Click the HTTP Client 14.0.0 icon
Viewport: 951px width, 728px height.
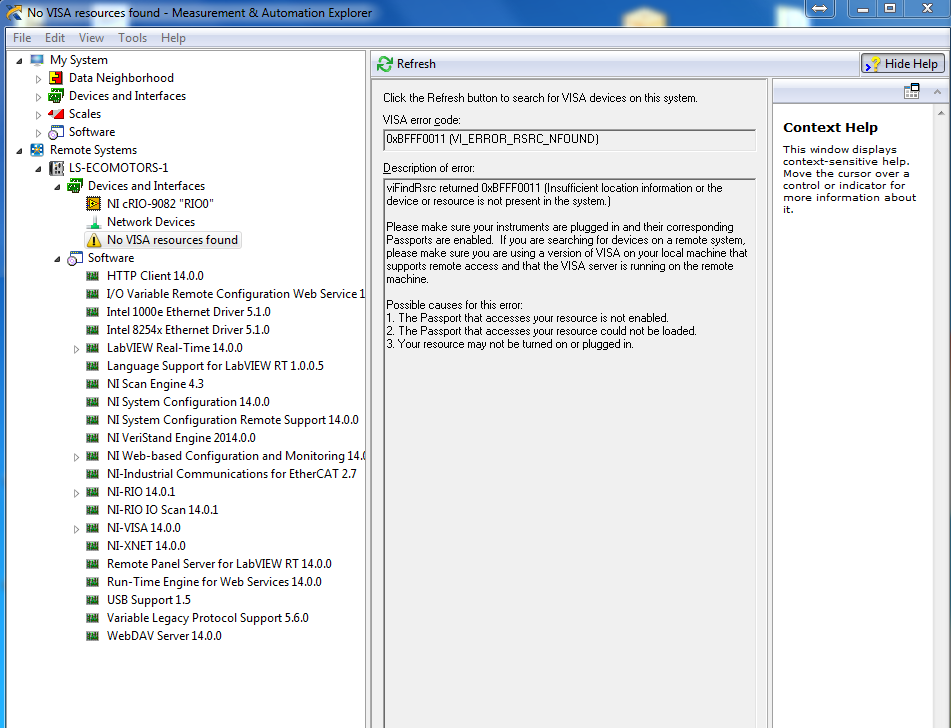(92, 276)
